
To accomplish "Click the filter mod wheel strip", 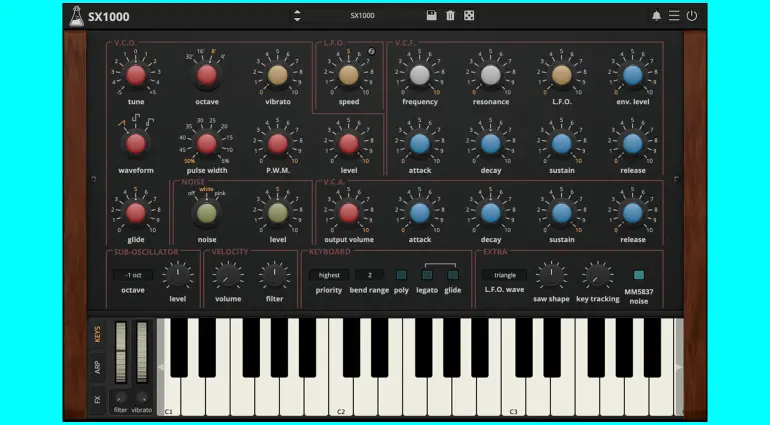I will click(121, 351).
